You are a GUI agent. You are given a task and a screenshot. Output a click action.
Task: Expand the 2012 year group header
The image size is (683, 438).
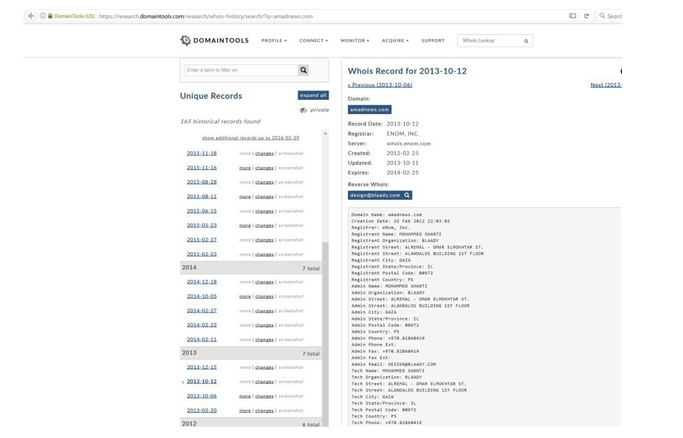click(251, 423)
